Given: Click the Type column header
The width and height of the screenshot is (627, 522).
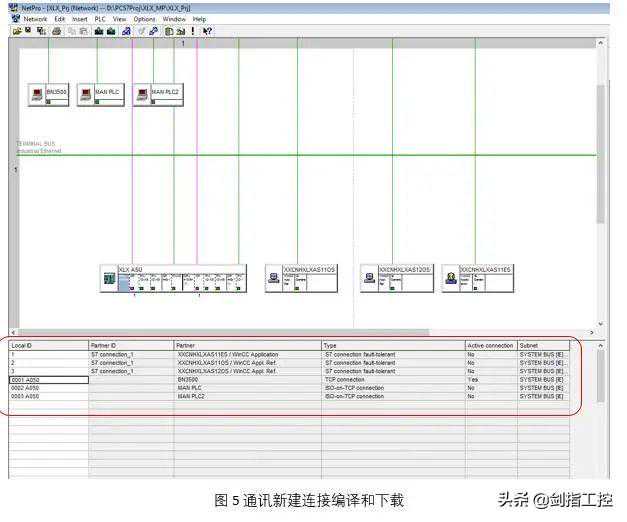Looking at the screenshot, I should 392,346.
